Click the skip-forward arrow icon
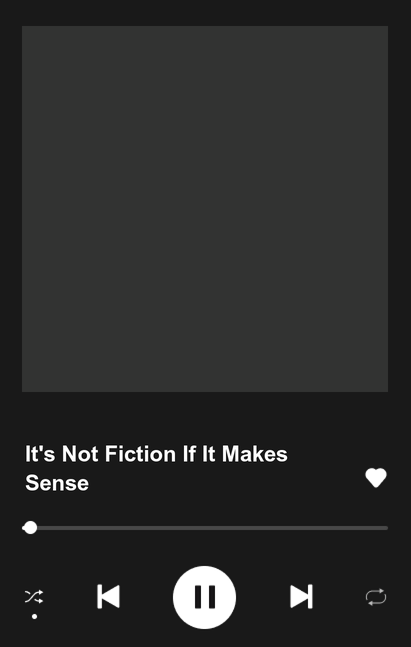The height and width of the screenshot is (647, 411). tap(301, 596)
